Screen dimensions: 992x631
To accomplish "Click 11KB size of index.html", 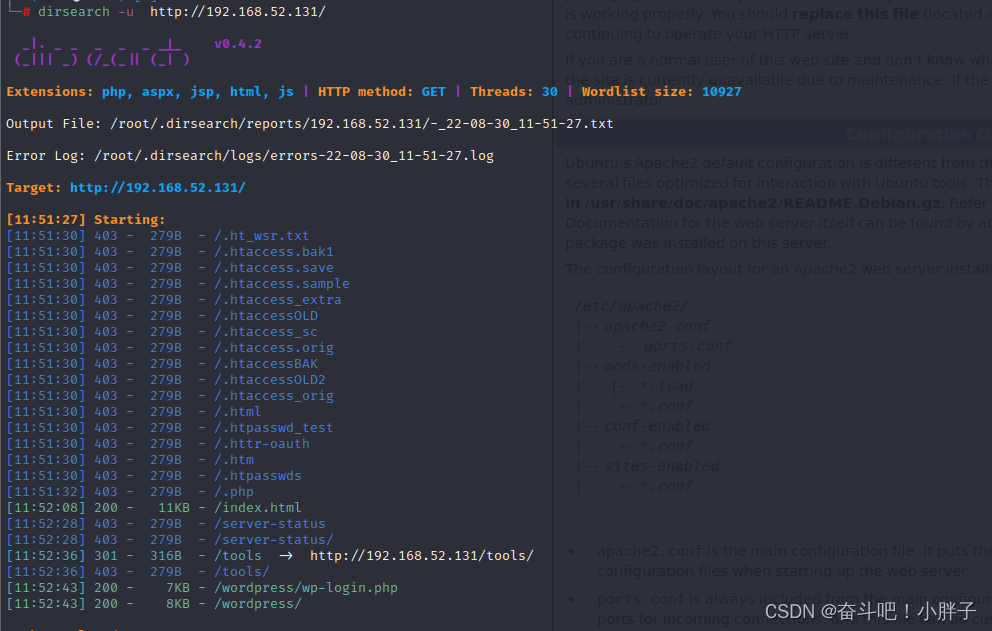I will [173, 508].
